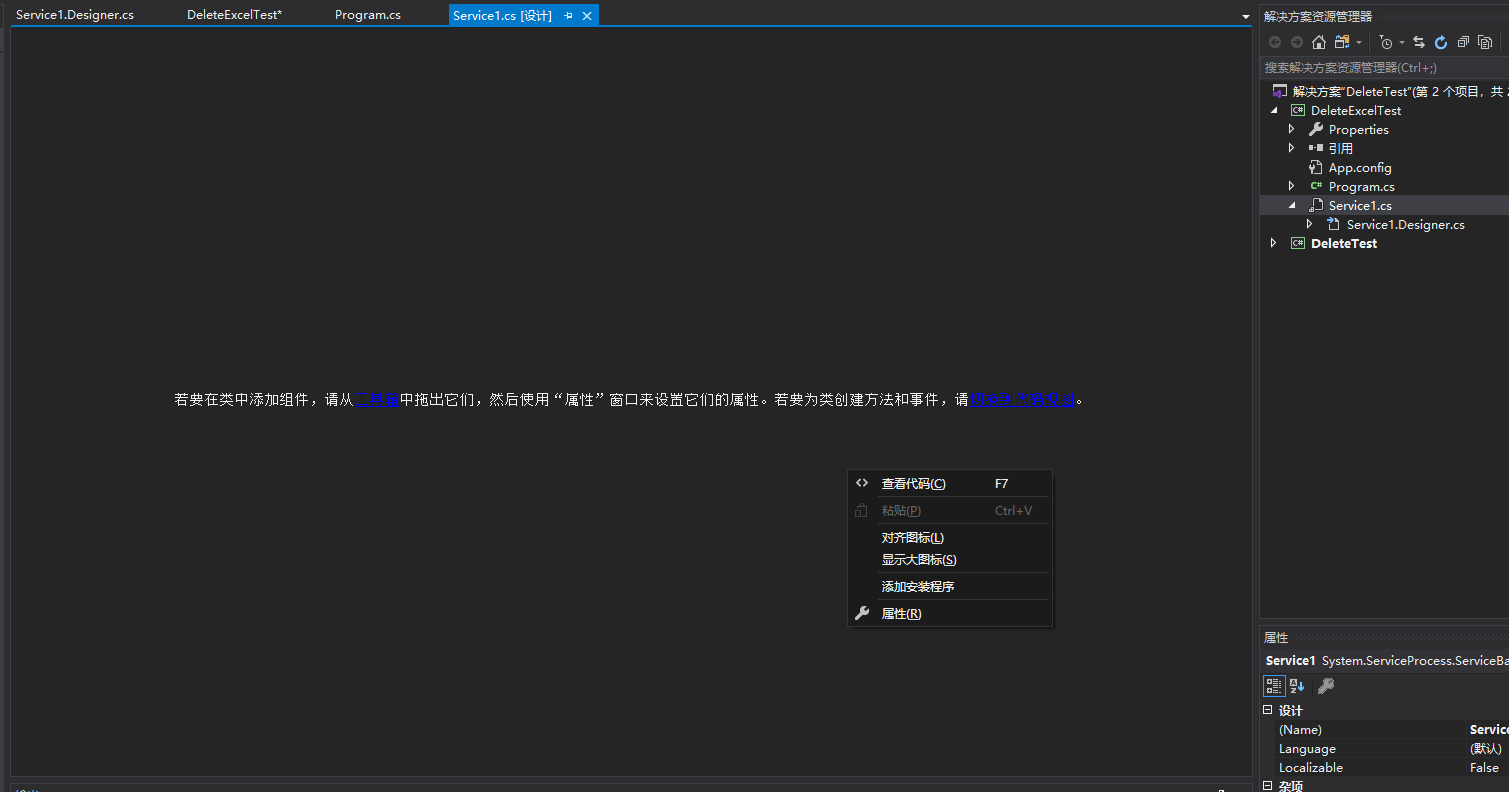Collapse the 设计 category in Properties window
The width and height of the screenshot is (1509, 792).
[1268, 710]
